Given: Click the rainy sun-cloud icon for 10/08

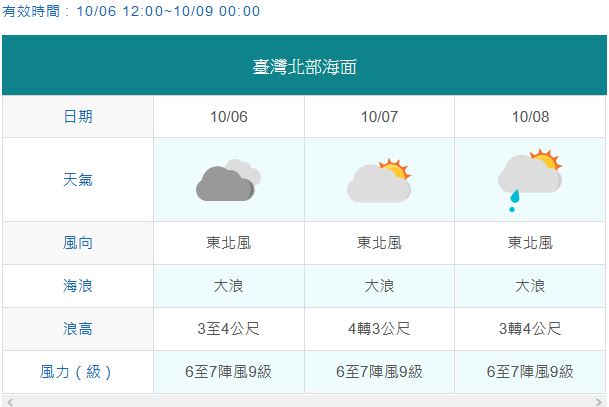Looking at the screenshot, I should coord(530,180).
